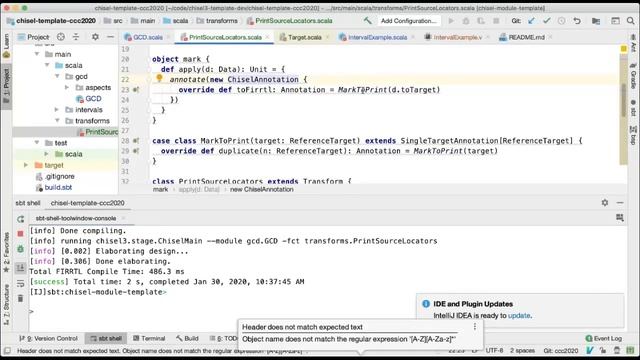Open the Version Control tool window
The width and height of the screenshot is (640, 360).
click(x=49, y=338)
